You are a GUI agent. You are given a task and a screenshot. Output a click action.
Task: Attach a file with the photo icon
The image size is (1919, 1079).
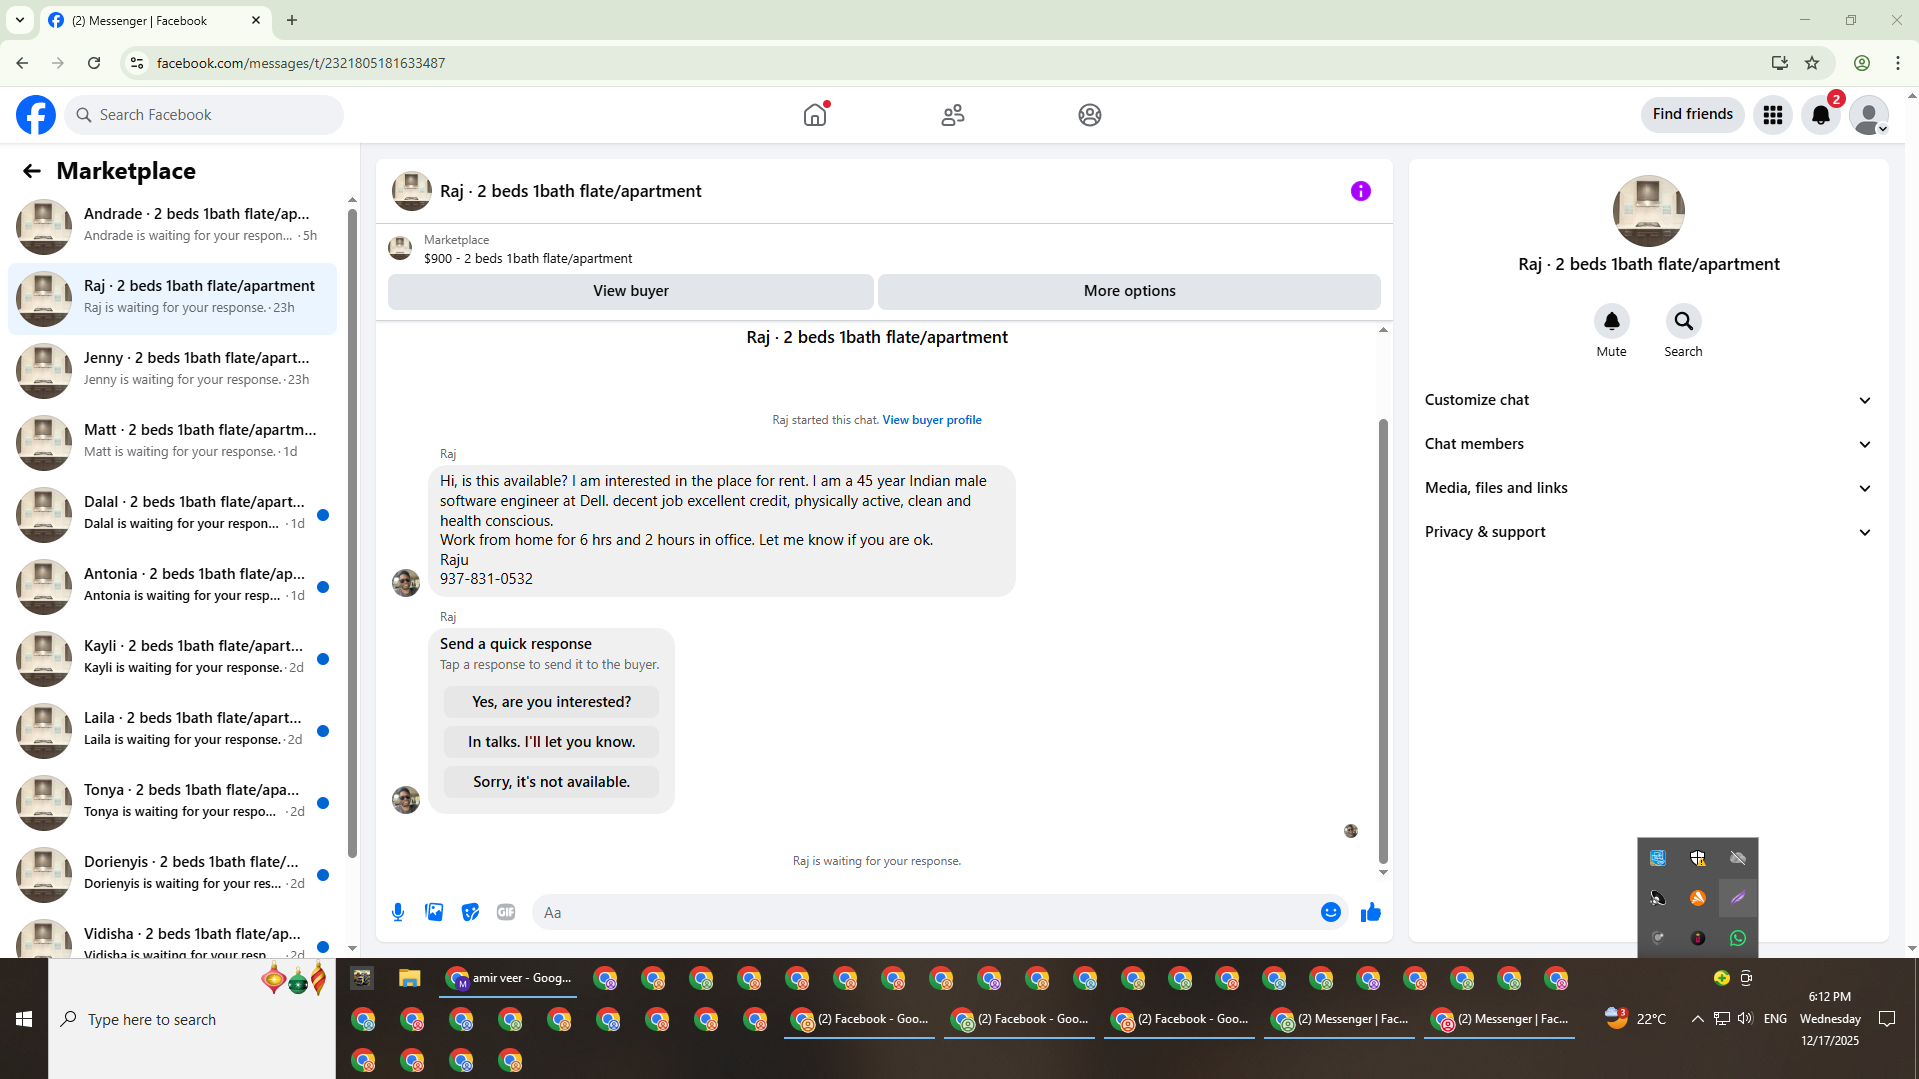(434, 912)
